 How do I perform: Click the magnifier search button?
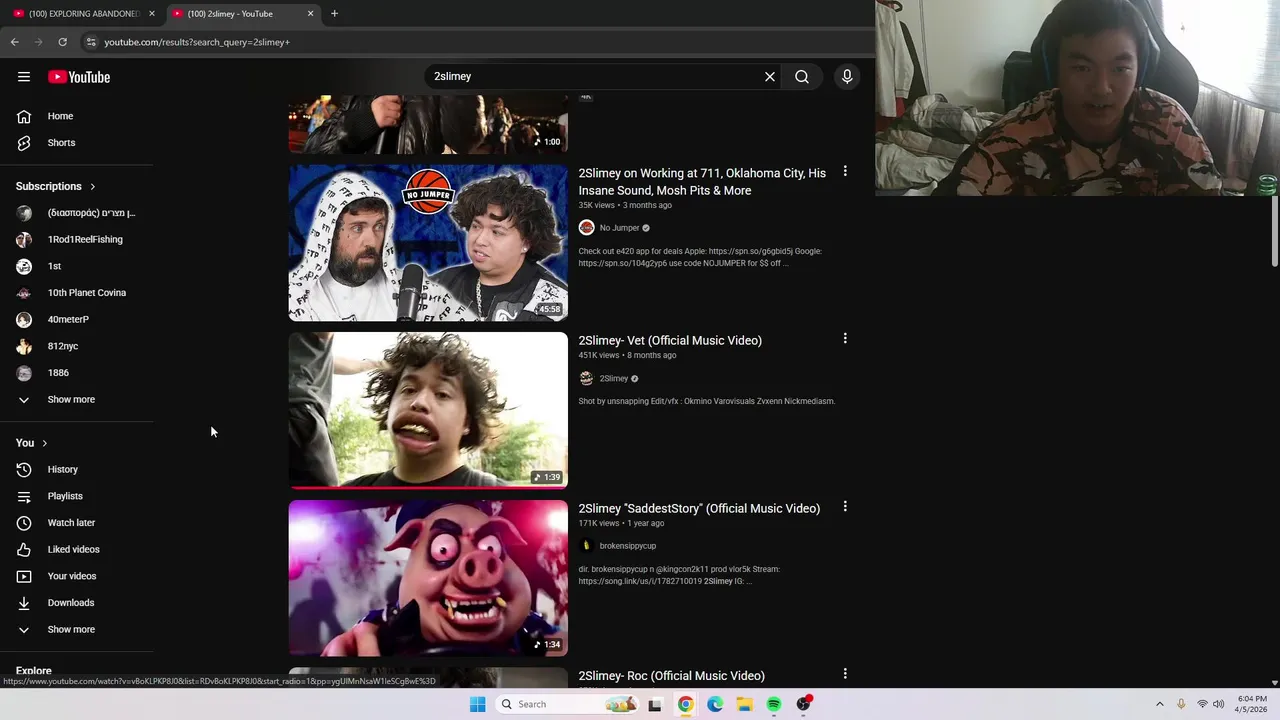click(802, 77)
